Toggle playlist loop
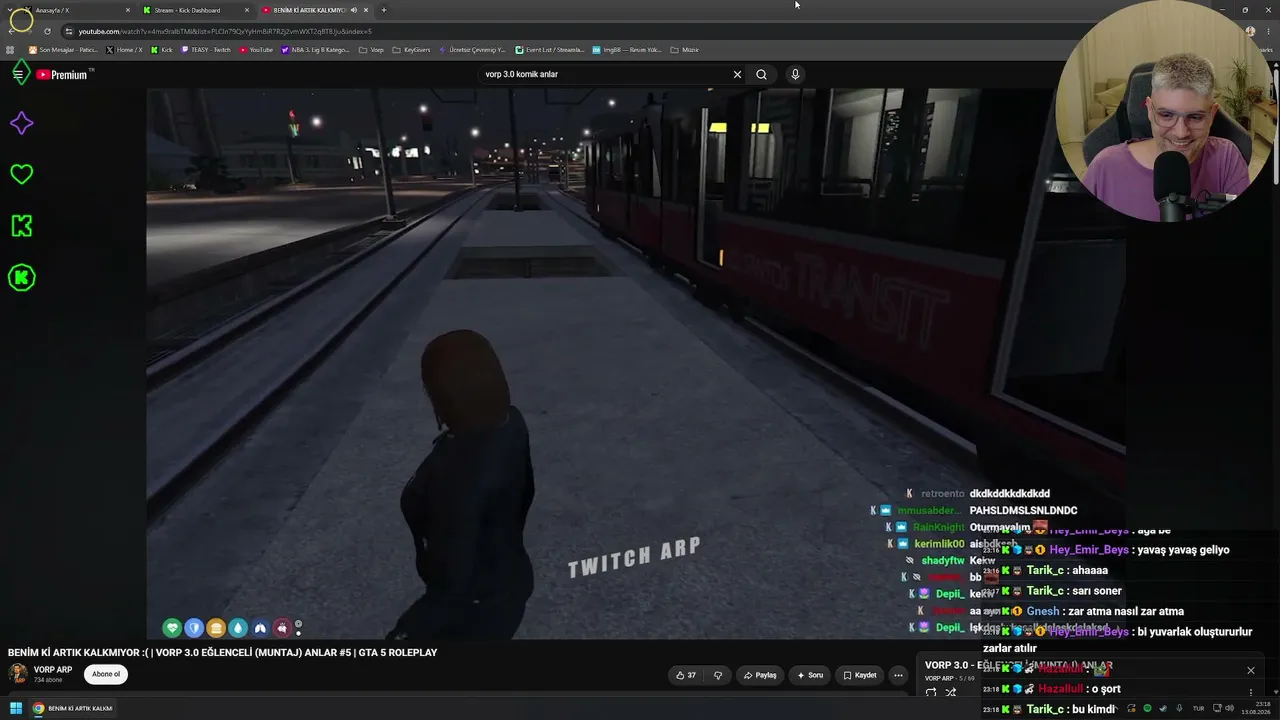 [931, 692]
